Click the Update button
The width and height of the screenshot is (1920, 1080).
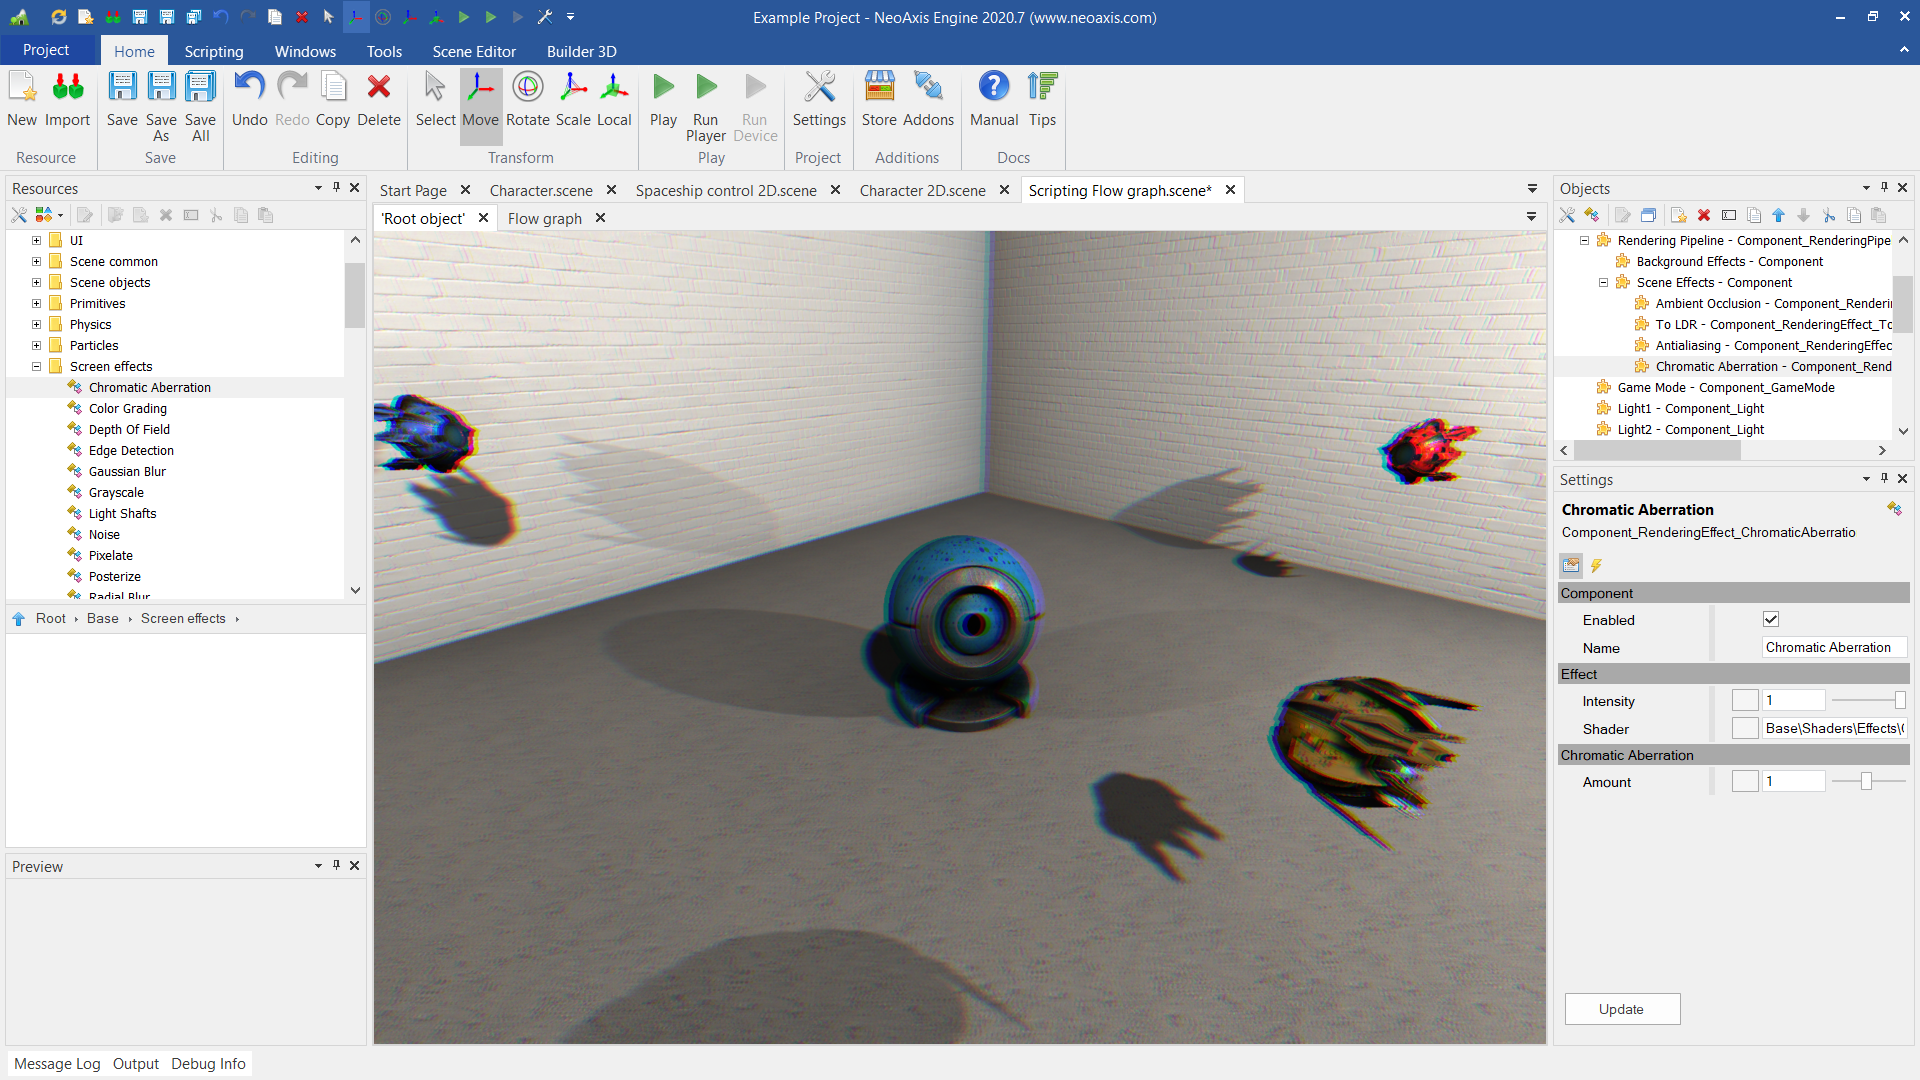[1621, 1009]
